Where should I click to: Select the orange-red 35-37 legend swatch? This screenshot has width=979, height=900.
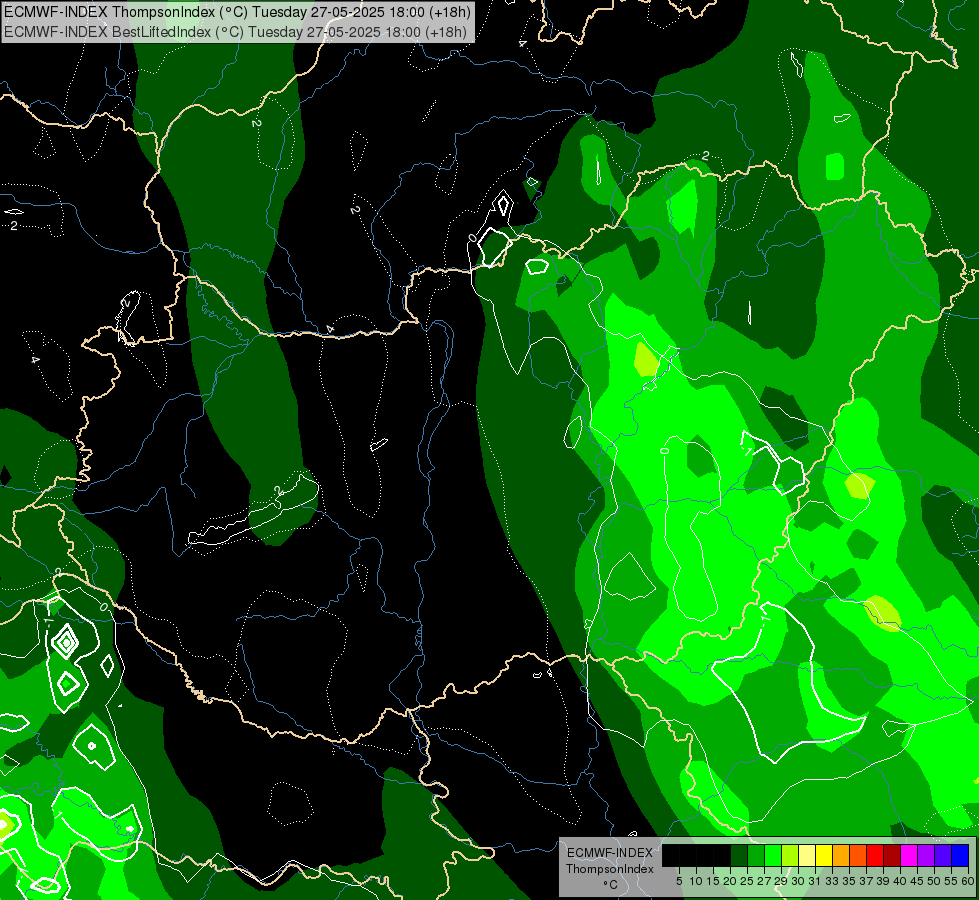(858, 855)
